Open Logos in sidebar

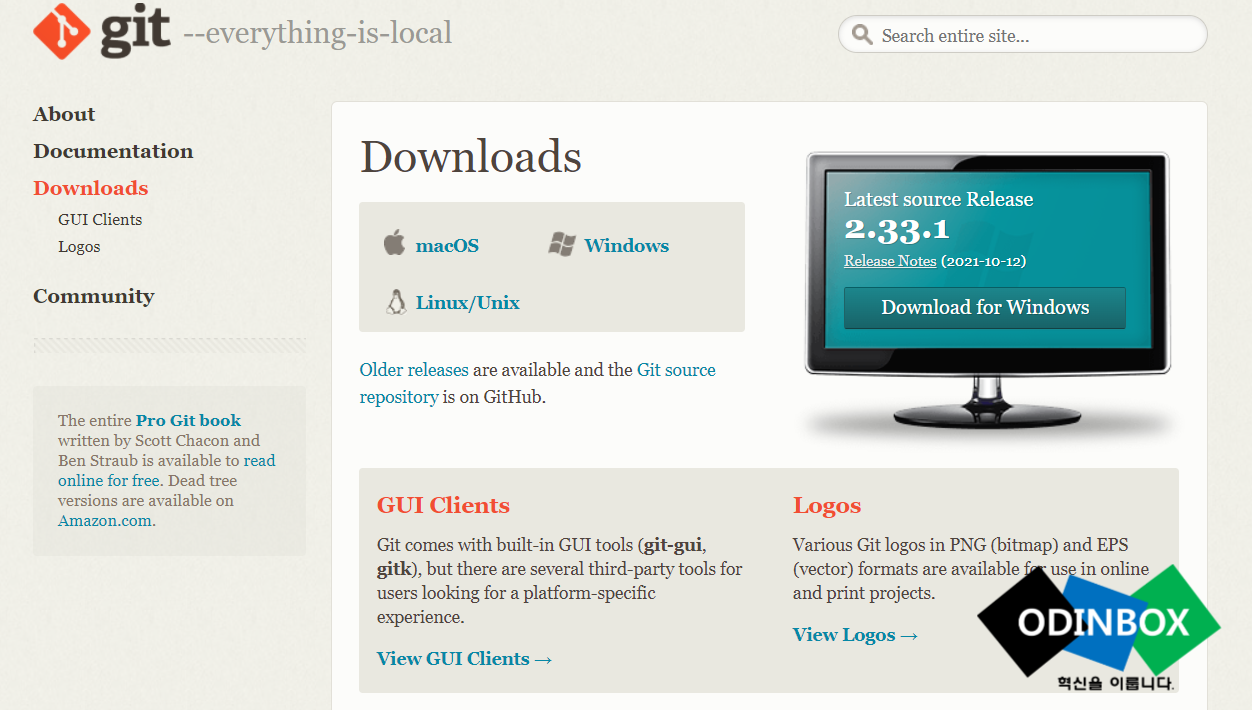pyautogui.click(x=79, y=247)
